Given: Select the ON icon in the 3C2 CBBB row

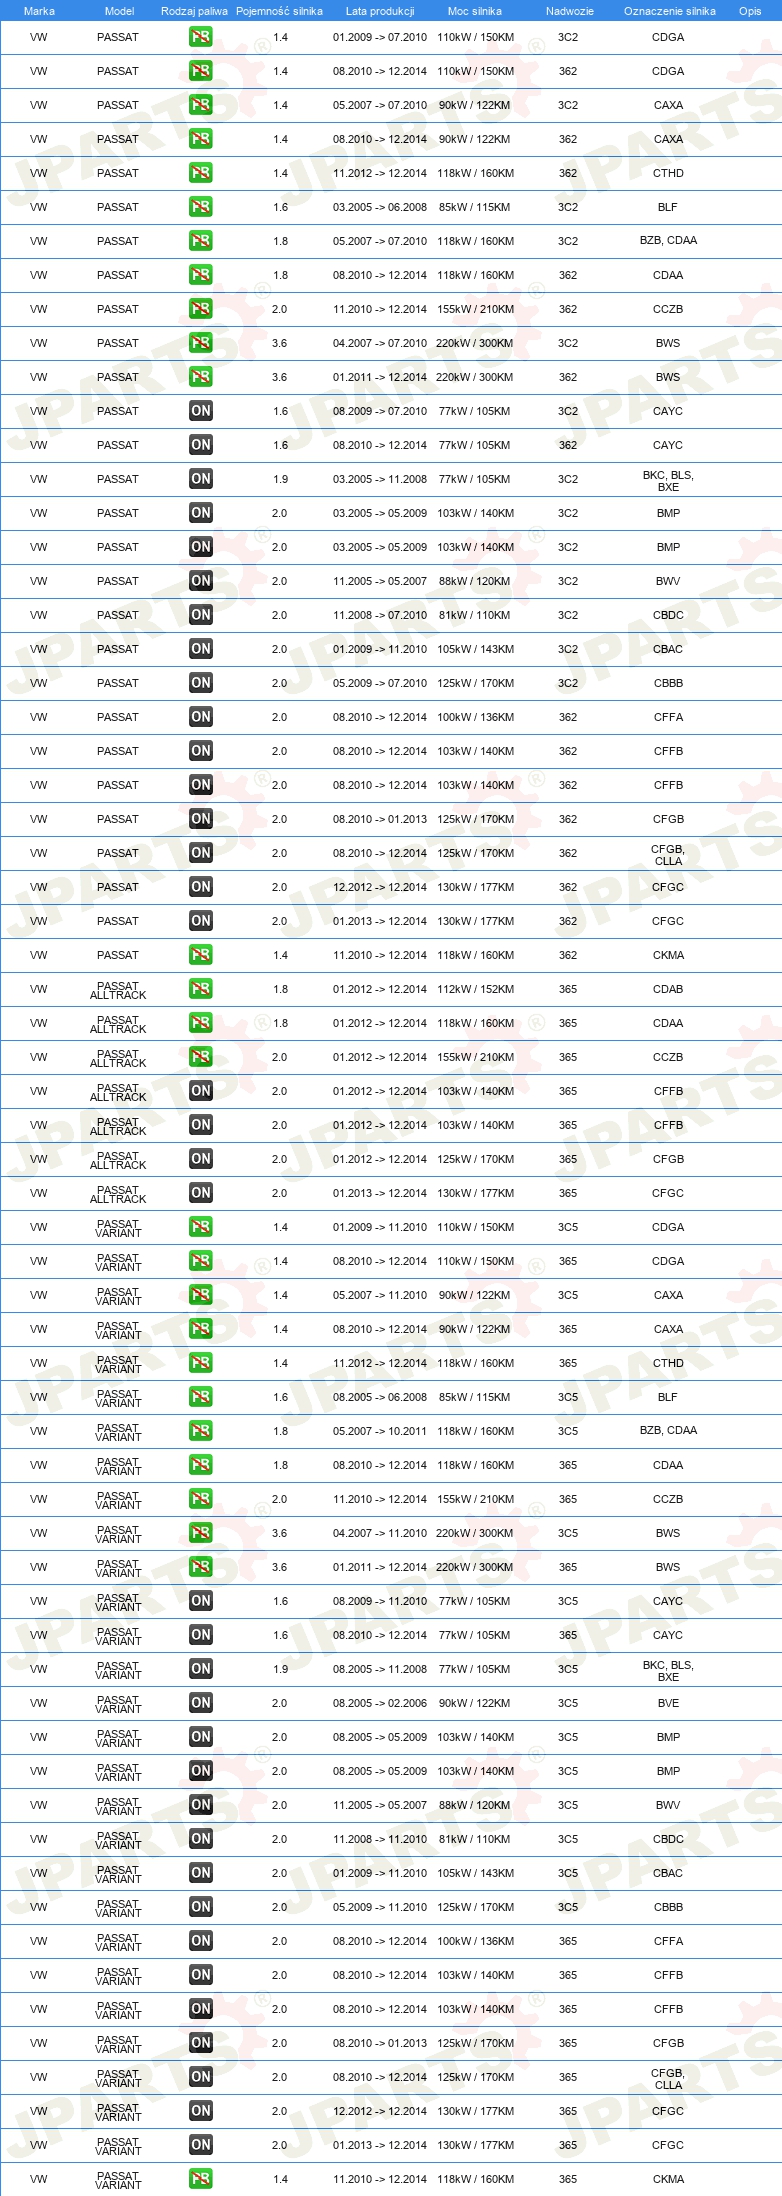Looking at the screenshot, I should click(201, 683).
